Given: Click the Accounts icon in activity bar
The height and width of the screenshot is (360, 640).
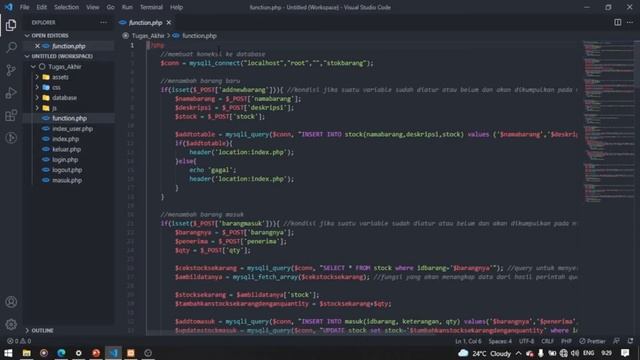Looking at the screenshot, I should (x=11, y=302).
